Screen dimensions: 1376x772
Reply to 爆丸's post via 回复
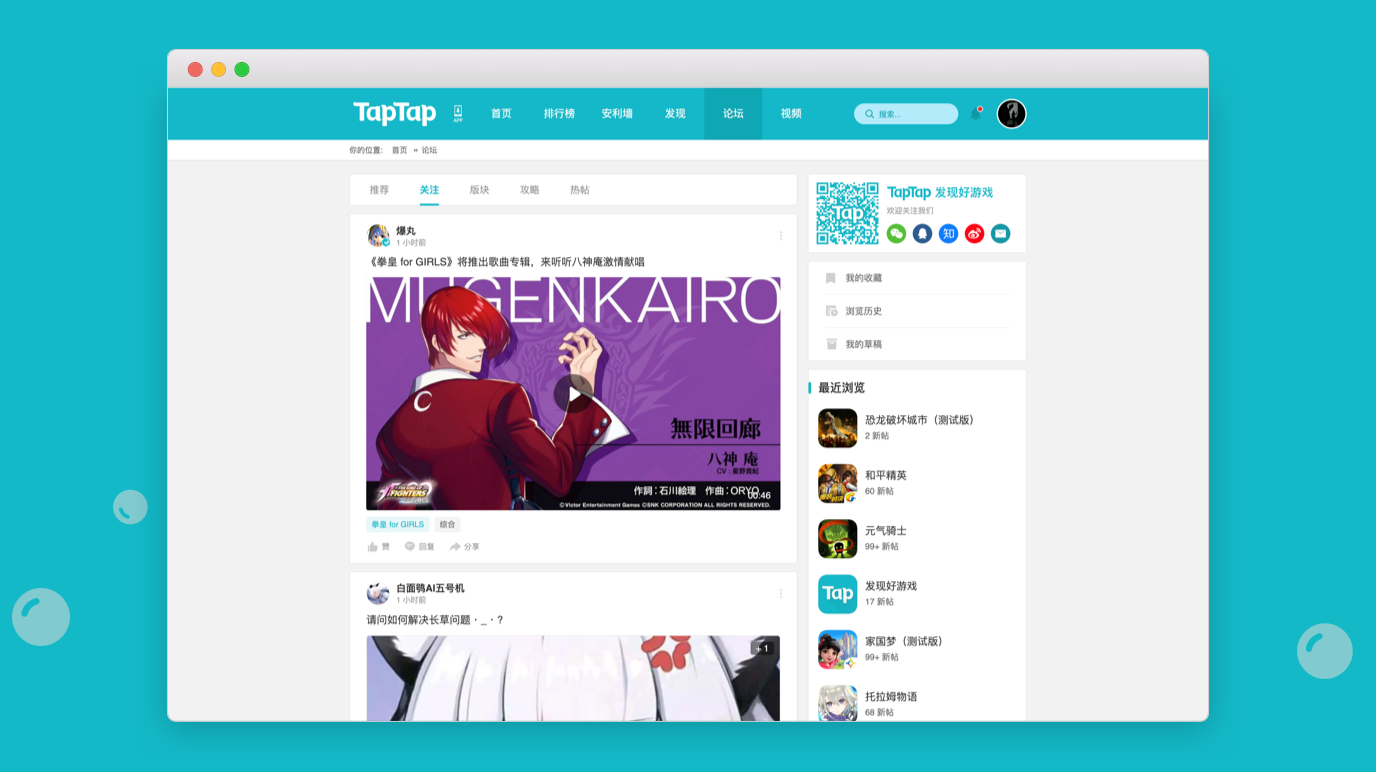(x=419, y=547)
